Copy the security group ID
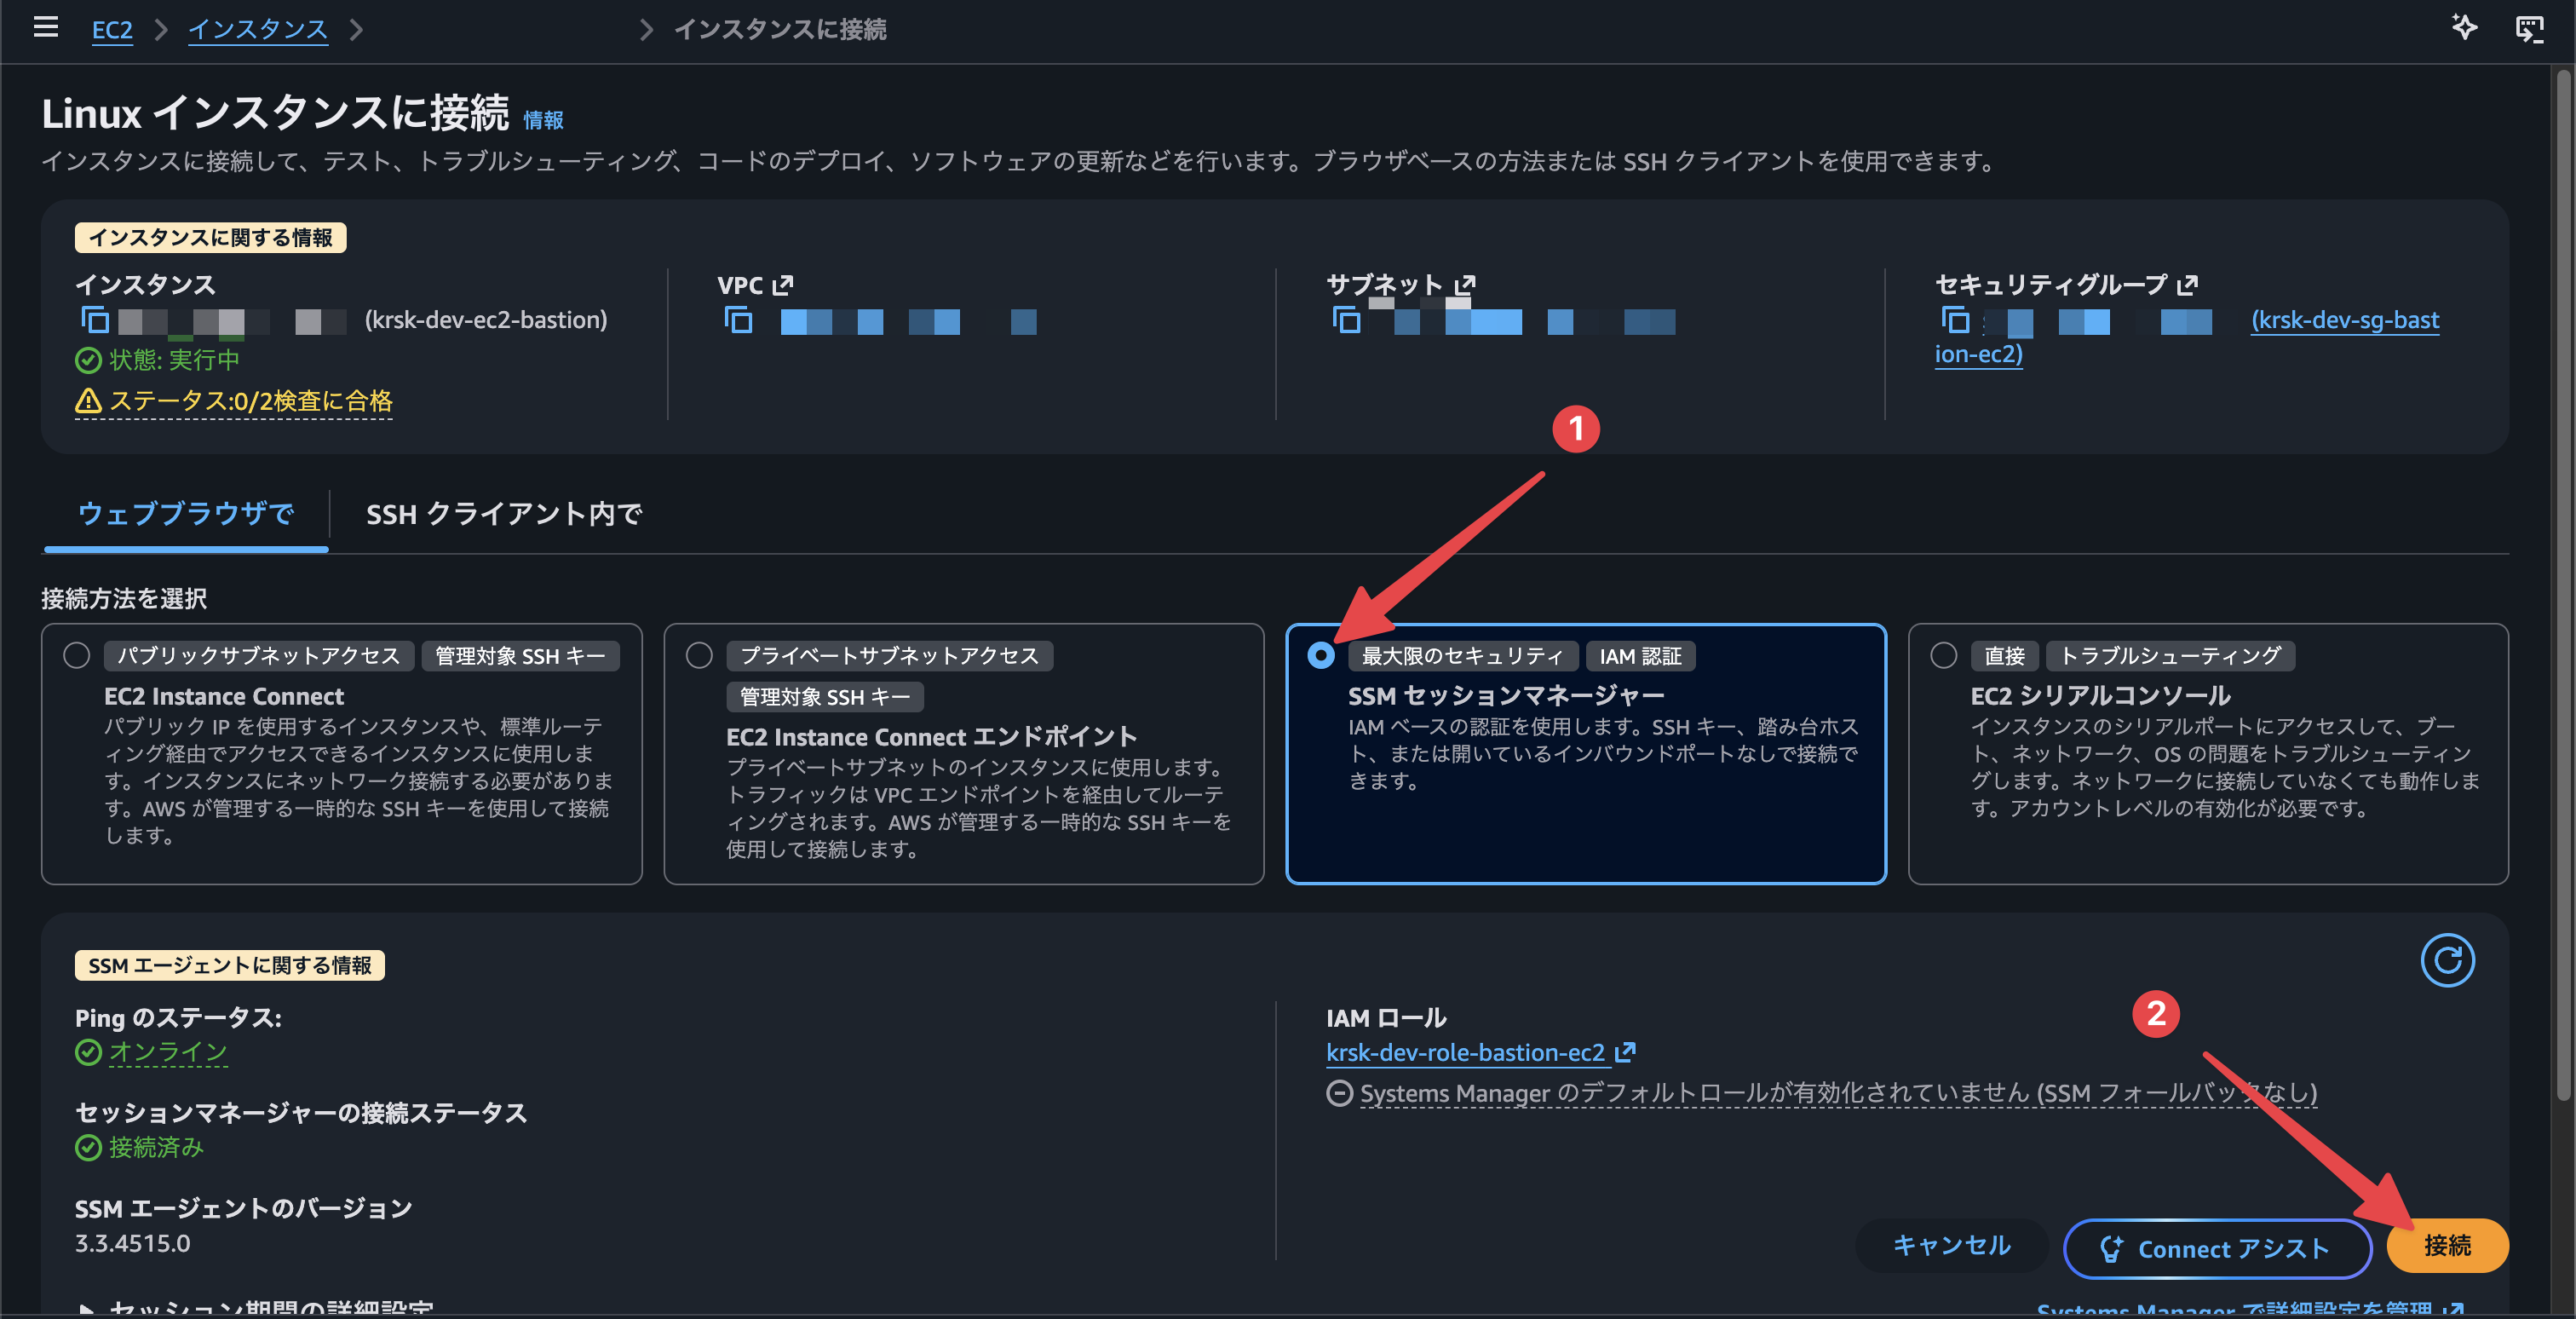Viewport: 2576px width, 1319px height. click(1955, 320)
